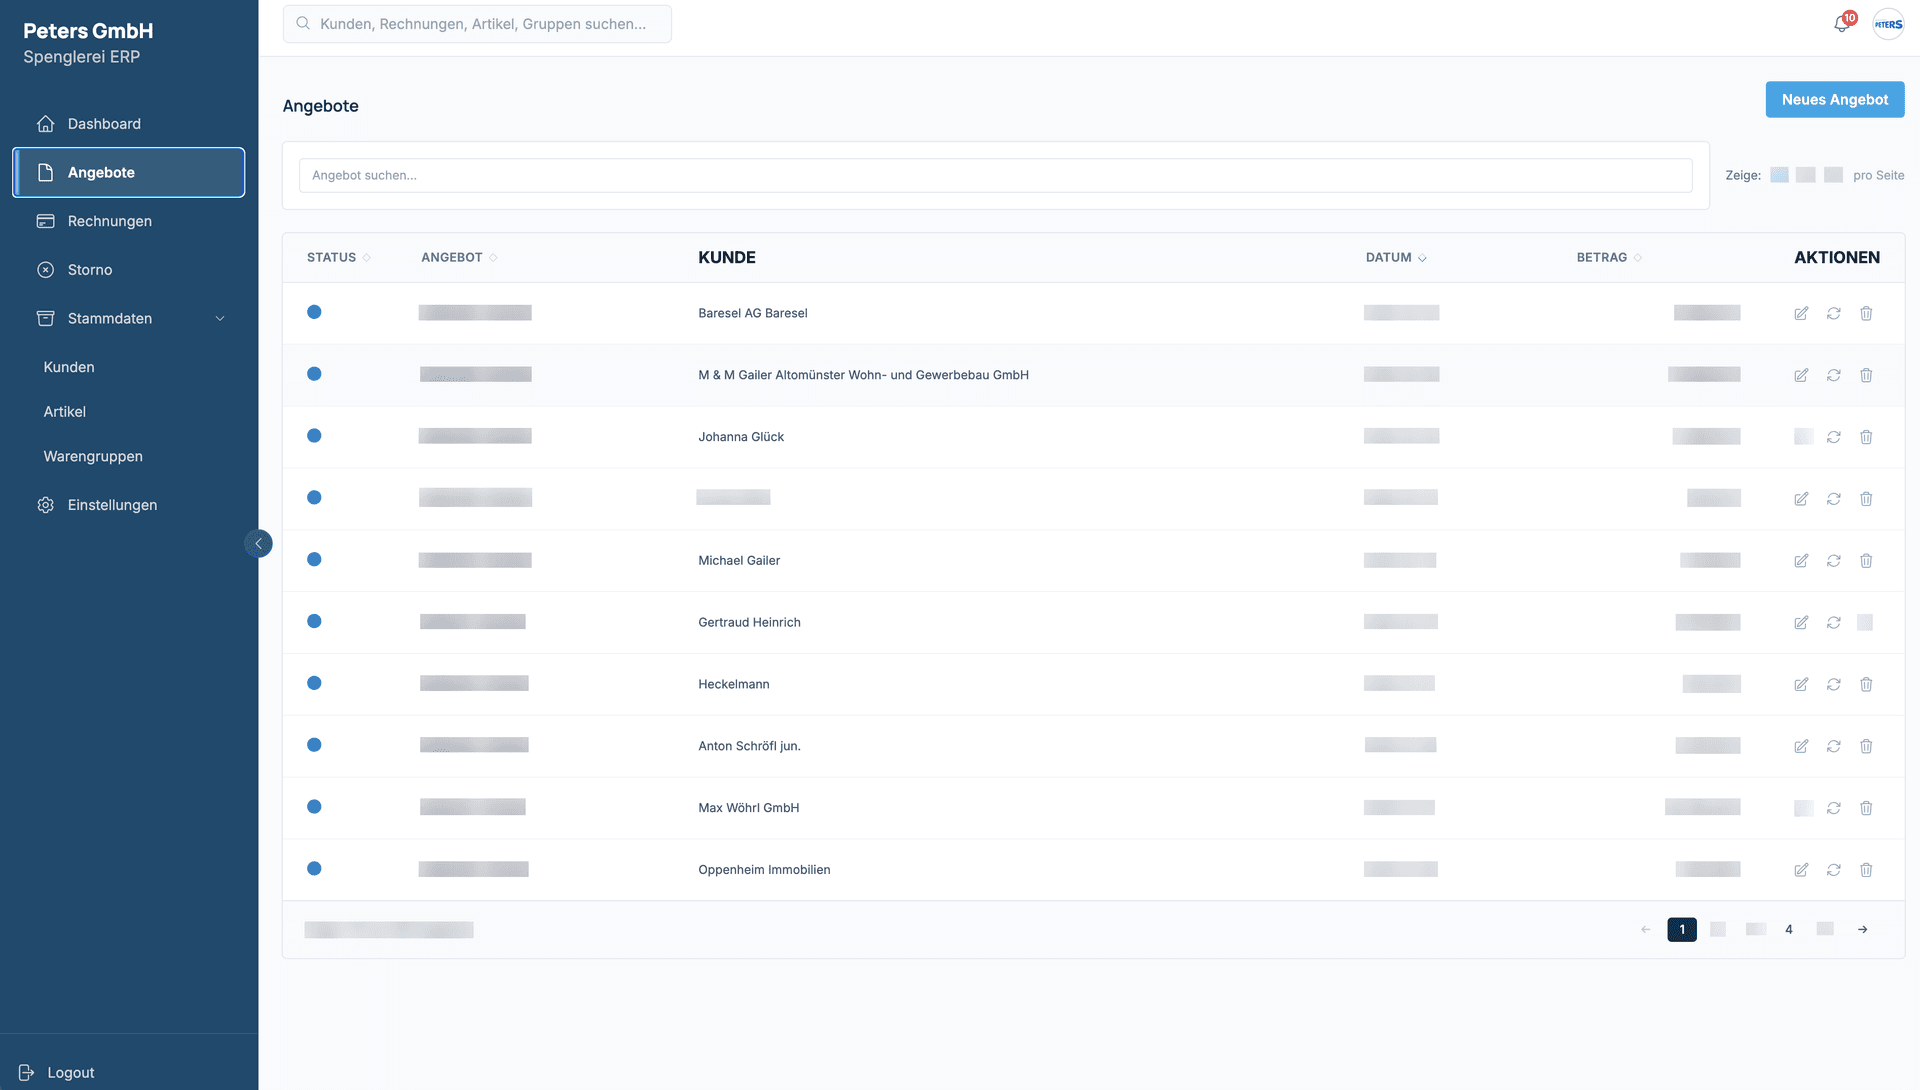Refresh icon for M & M Gailer offer
This screenshot has width=1920, height=1090.
[x=1833, y=375]
